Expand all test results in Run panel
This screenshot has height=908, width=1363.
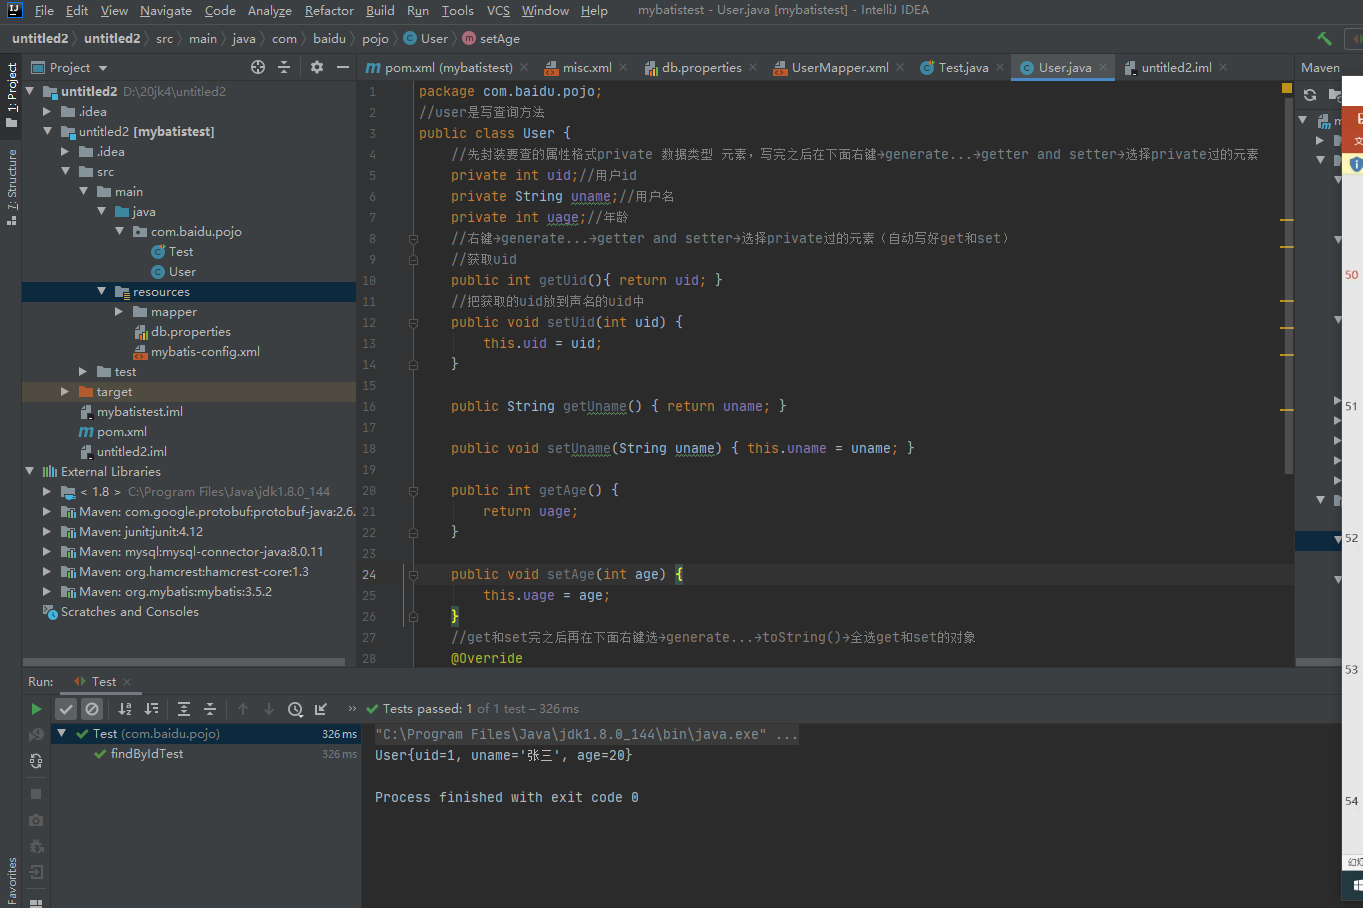coord(184,709)
